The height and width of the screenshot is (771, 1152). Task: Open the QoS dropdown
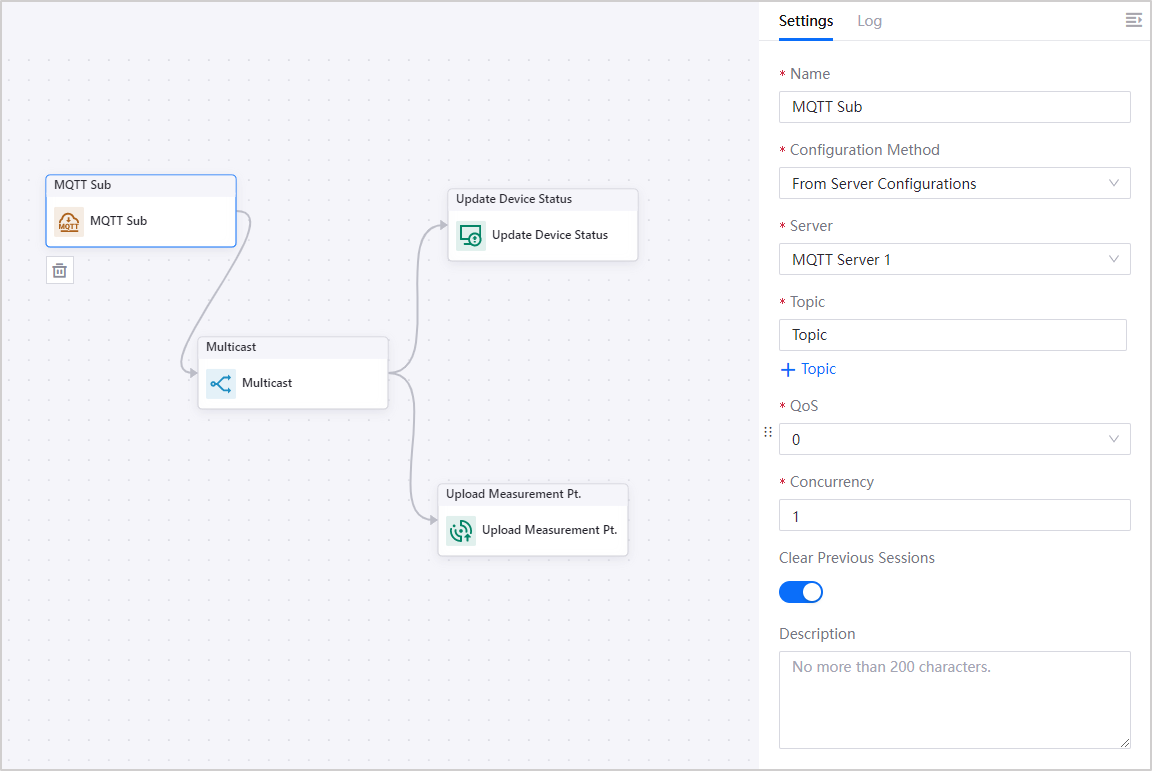click(954, 439)
